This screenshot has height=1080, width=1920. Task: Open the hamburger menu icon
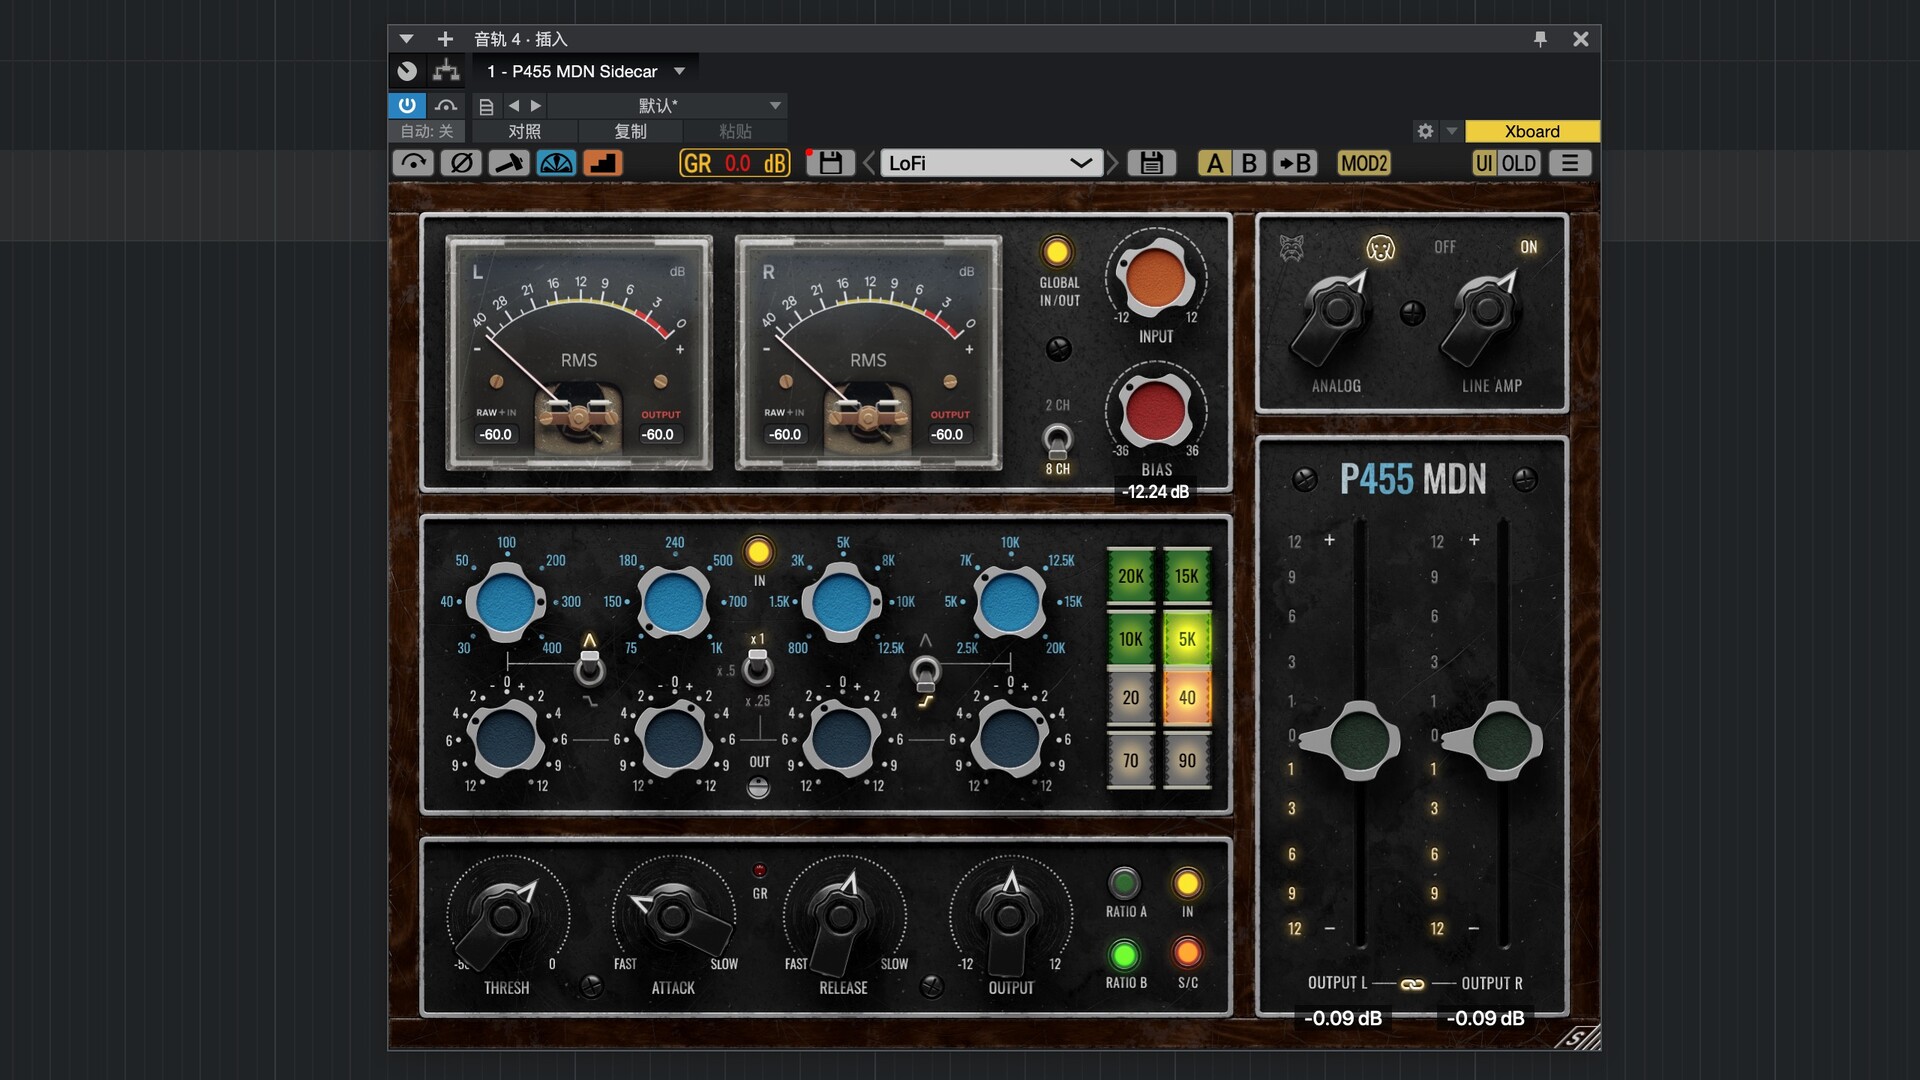pos(1570,163)
